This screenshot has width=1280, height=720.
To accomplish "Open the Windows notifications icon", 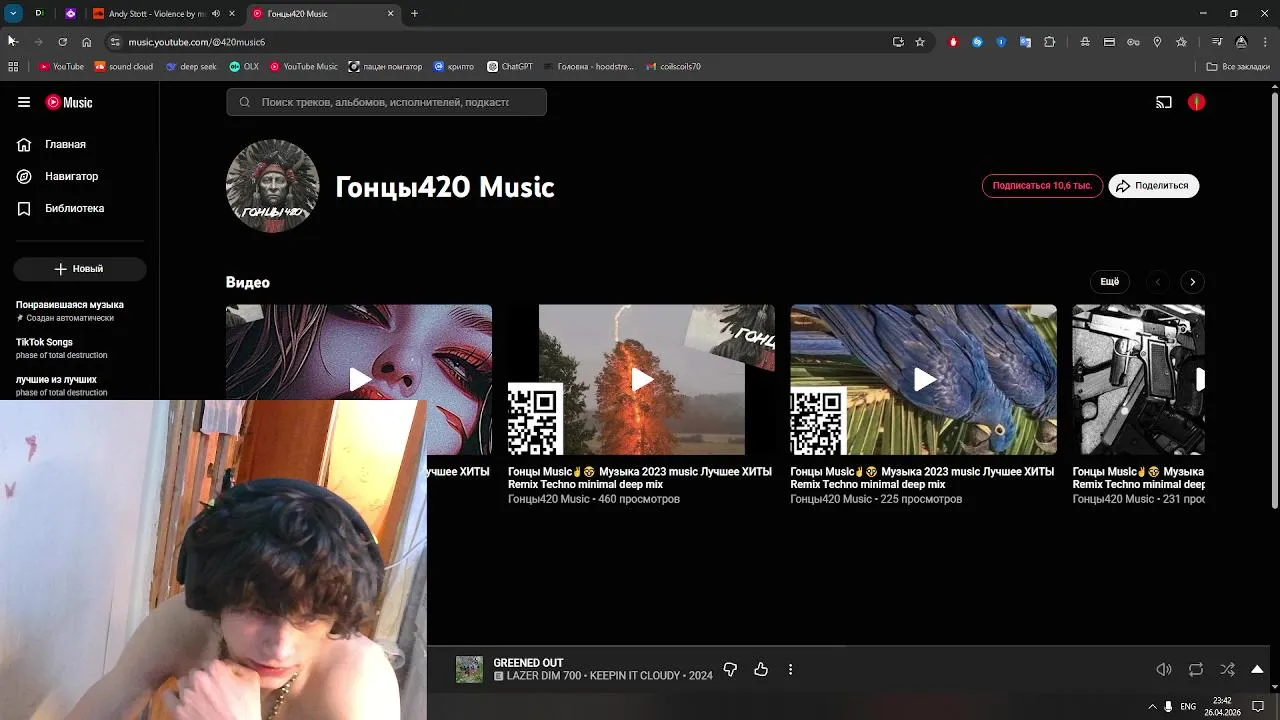I will click(1258, 706).
